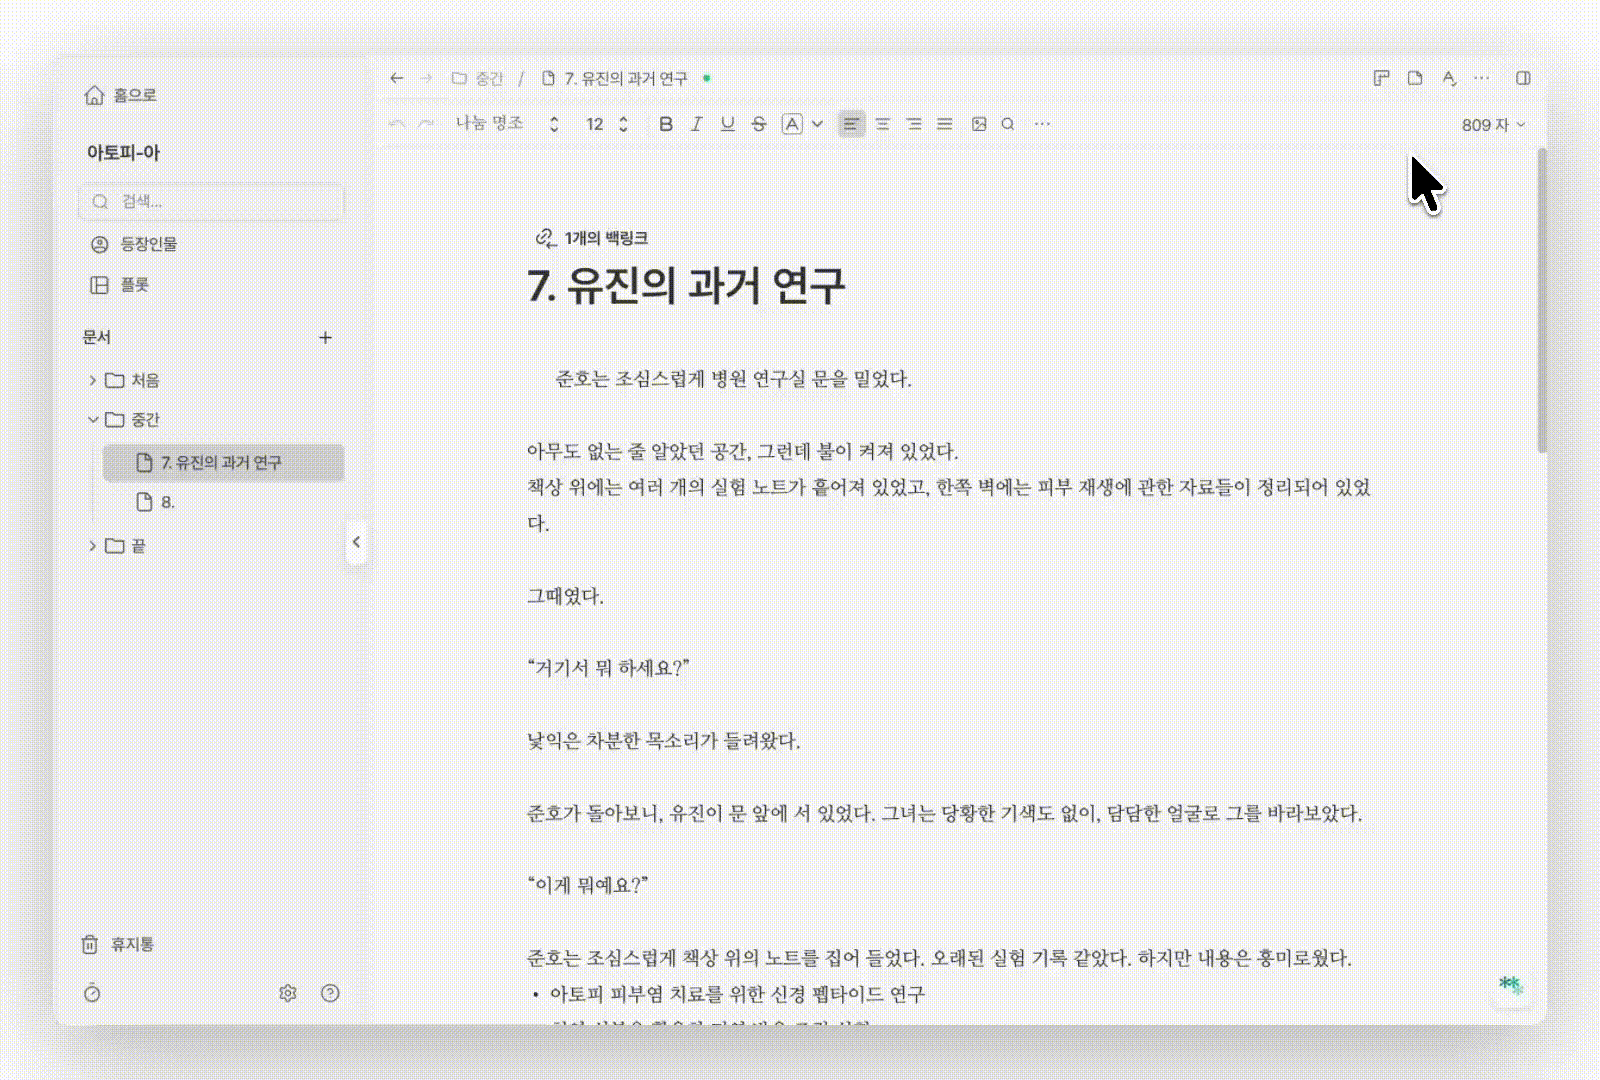Toggle underline formatting
1600x1080 pixels.
click(728, 124)
